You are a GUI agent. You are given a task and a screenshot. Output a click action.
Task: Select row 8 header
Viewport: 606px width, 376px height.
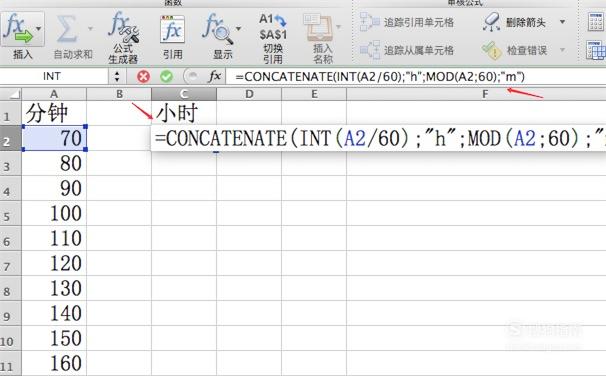point(11,288)
